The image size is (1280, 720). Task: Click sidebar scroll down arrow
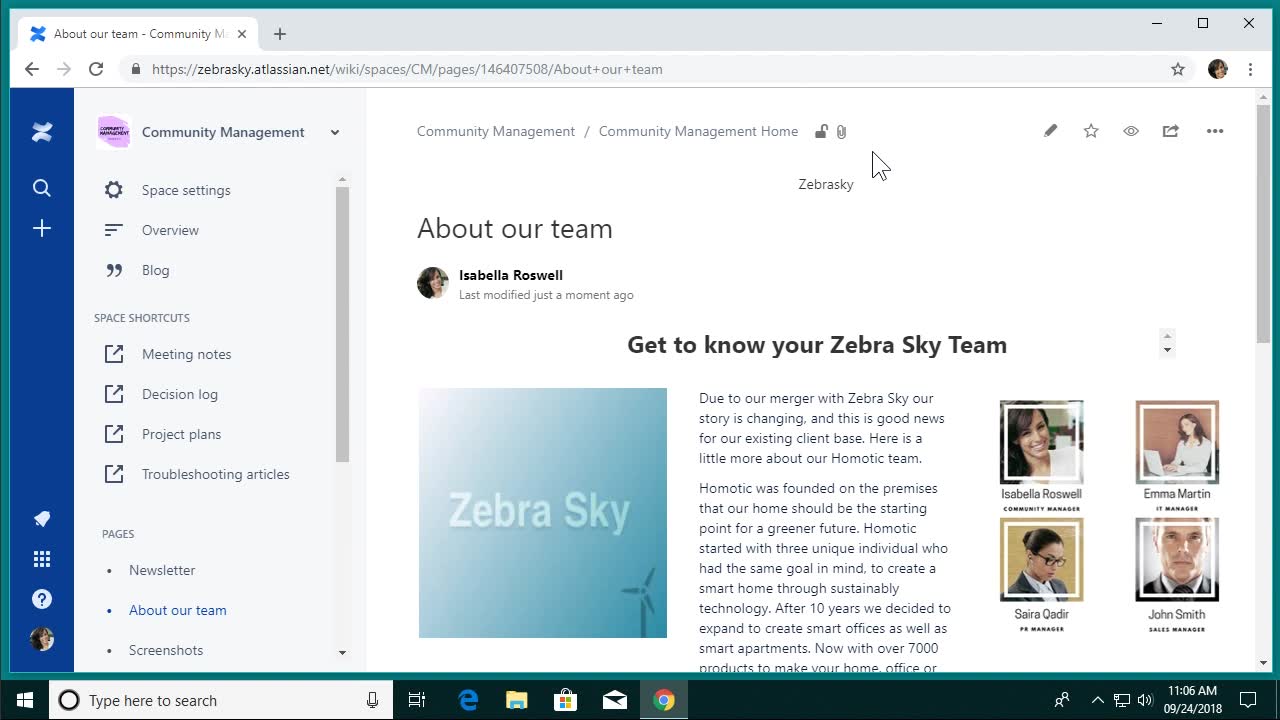(342, 653)
